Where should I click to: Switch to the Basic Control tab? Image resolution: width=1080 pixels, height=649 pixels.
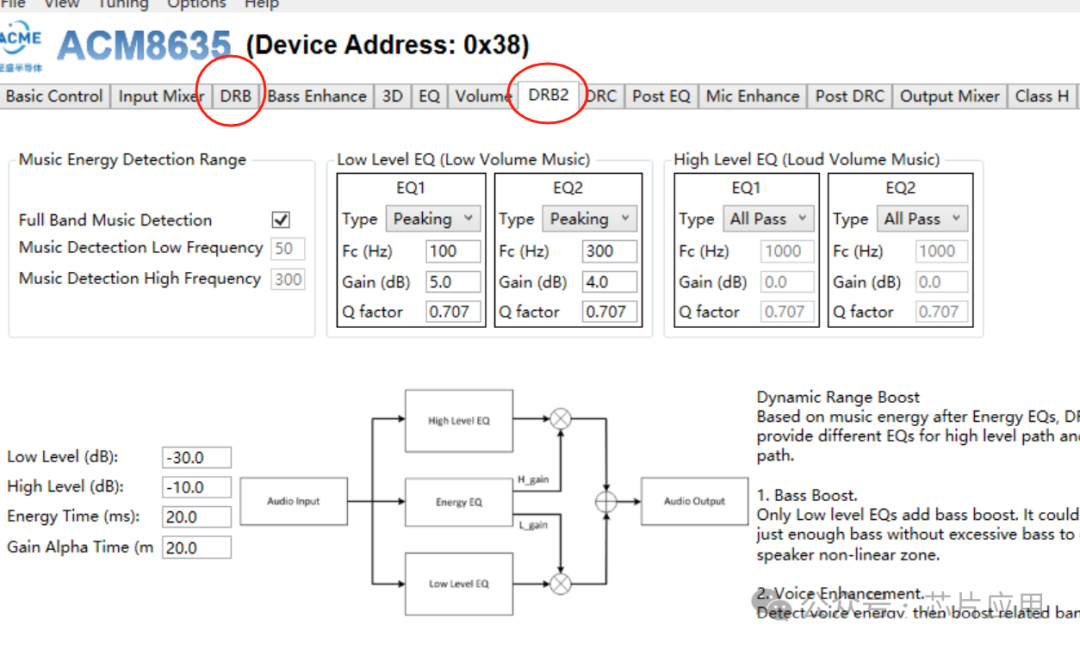(x=54, y=97)
